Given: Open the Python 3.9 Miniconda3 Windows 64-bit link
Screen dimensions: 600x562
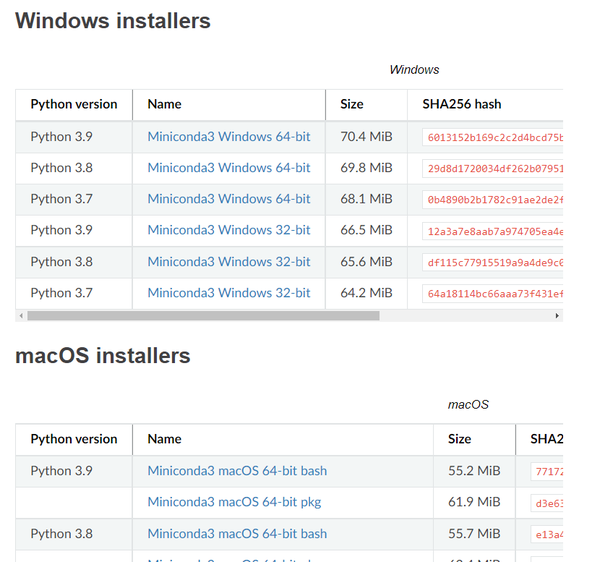Looking at the screenshot, I should [x=229, y=137].
